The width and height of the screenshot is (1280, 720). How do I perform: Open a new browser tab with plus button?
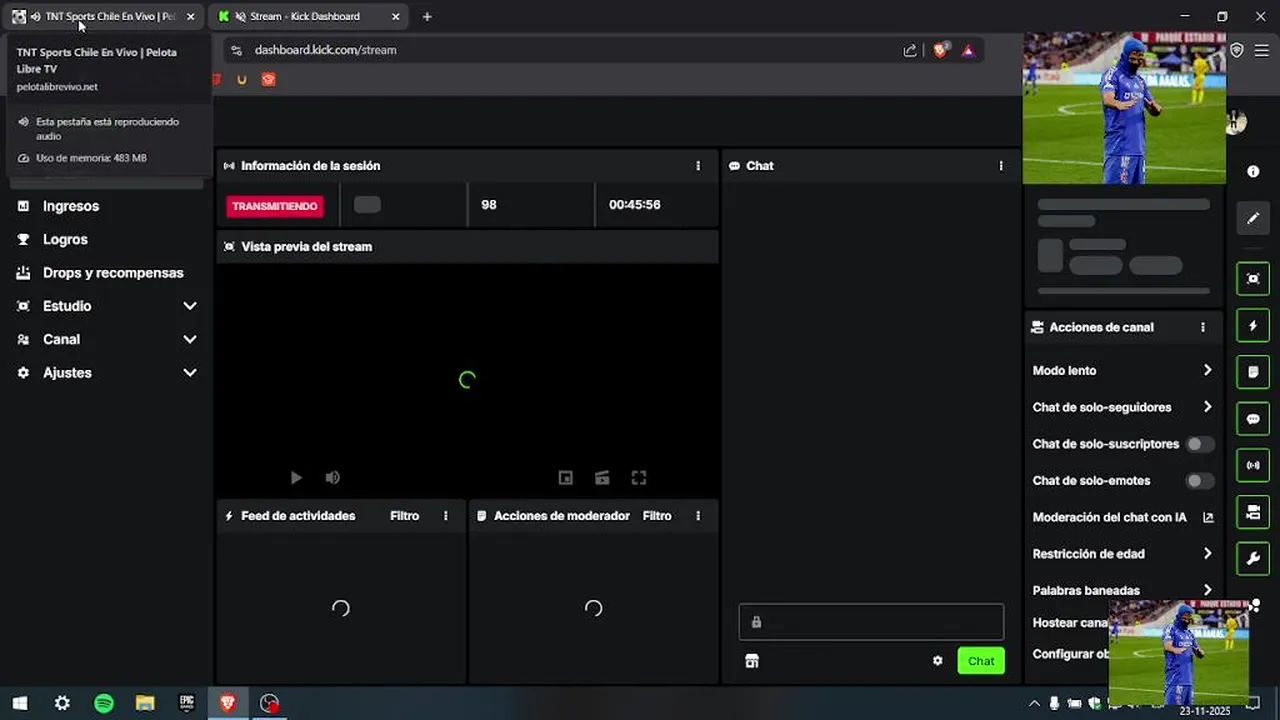pos(427,16)
